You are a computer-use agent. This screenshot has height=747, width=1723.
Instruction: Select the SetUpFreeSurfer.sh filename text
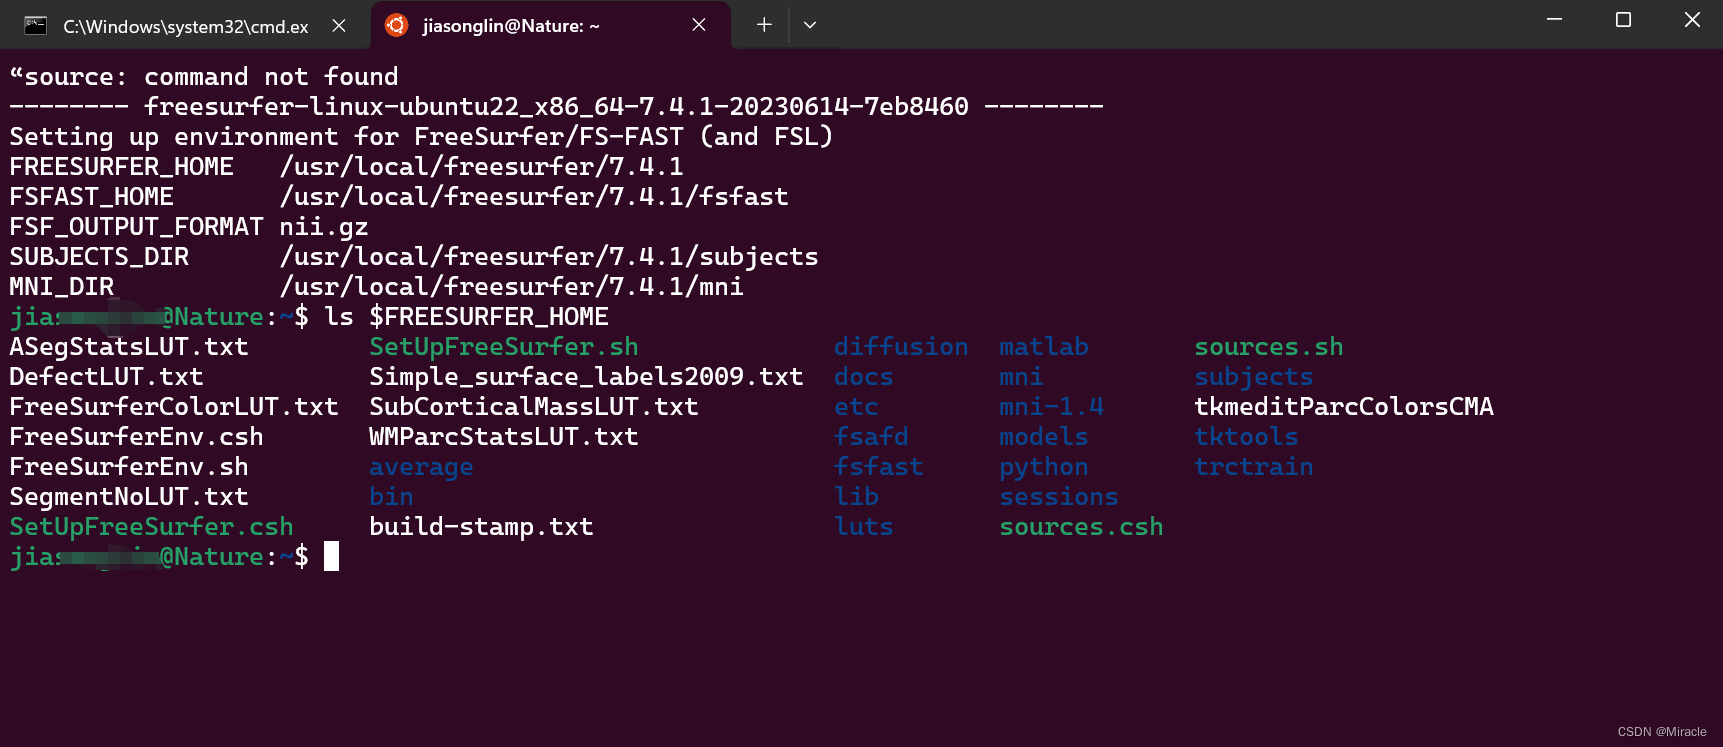(503, 346)
